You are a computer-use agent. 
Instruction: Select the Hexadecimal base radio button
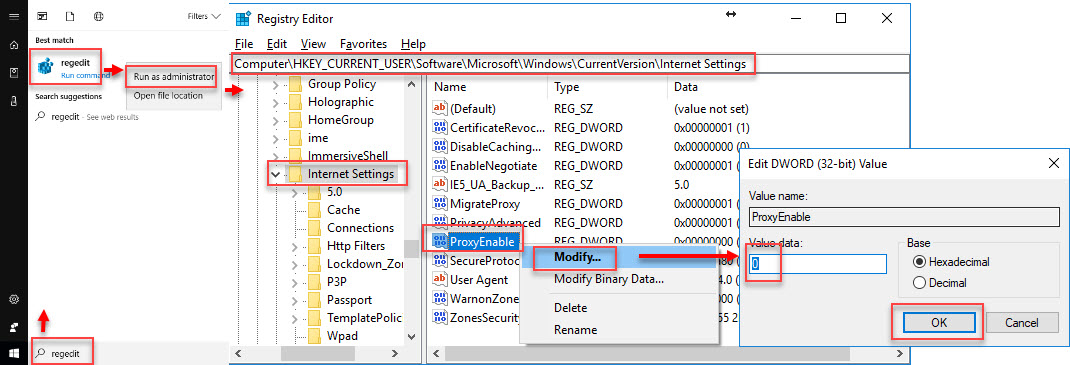click(x=919, y=261)
